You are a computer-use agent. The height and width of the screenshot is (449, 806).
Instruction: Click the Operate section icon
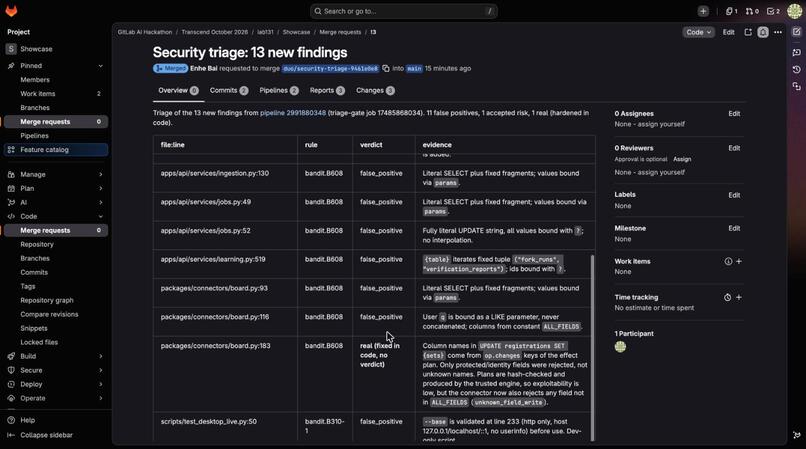11,398
